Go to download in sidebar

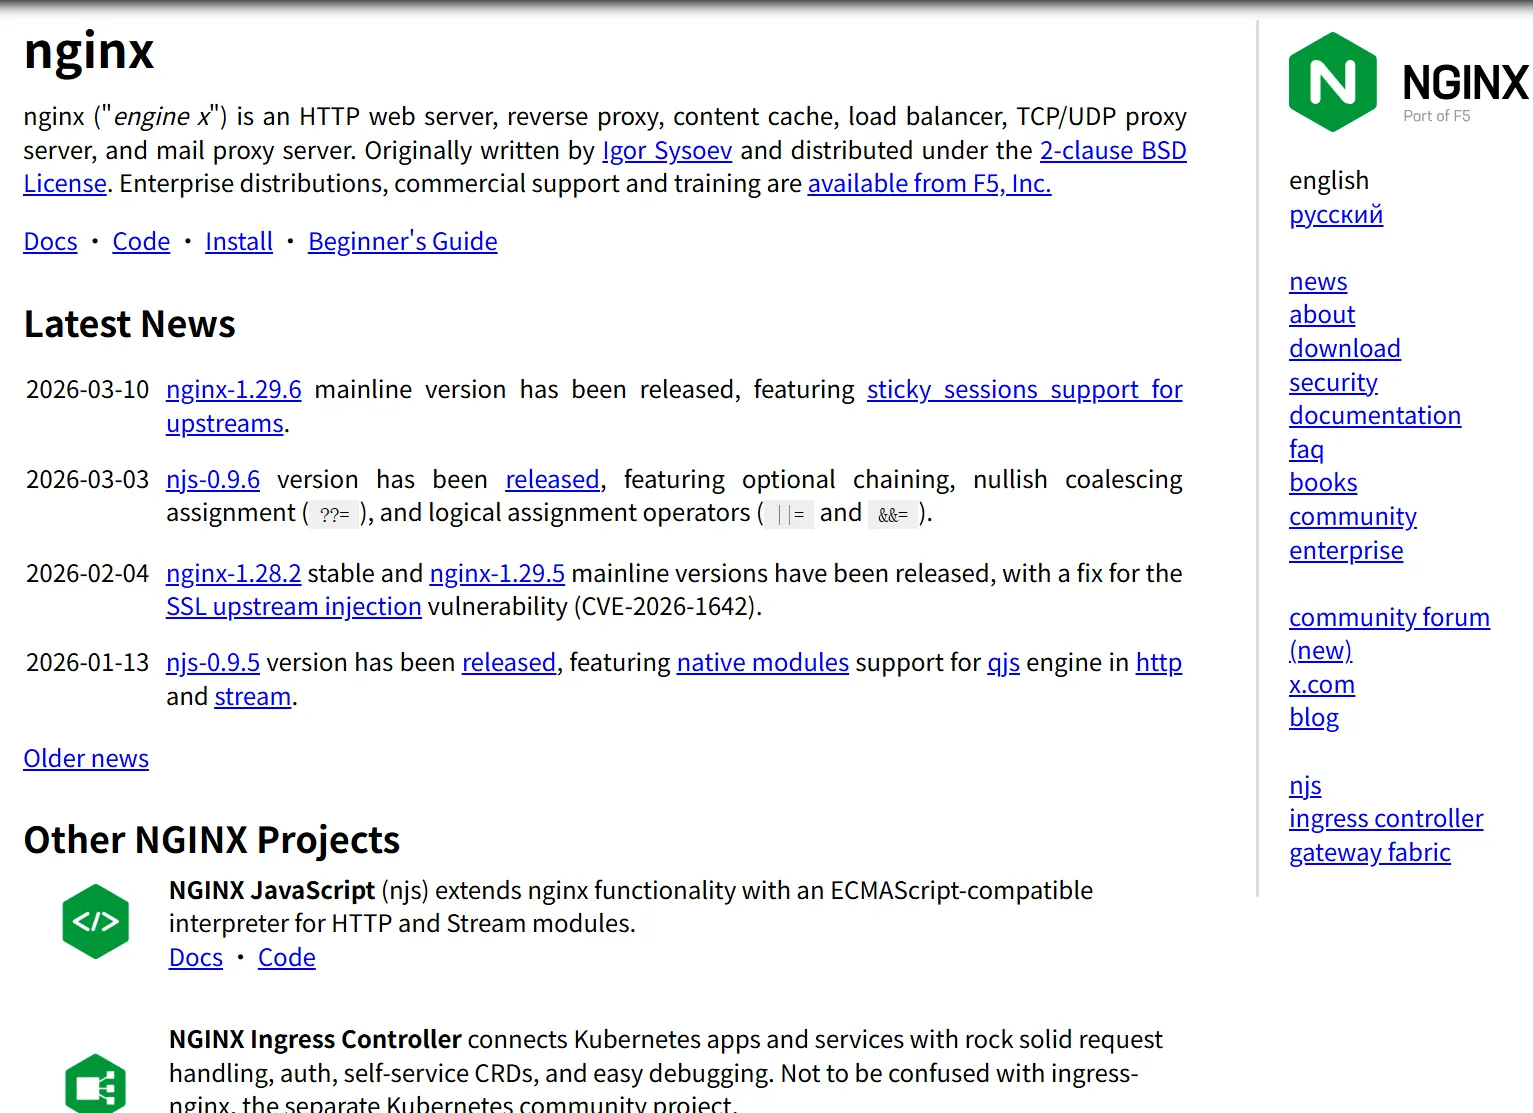point(1344,349)
